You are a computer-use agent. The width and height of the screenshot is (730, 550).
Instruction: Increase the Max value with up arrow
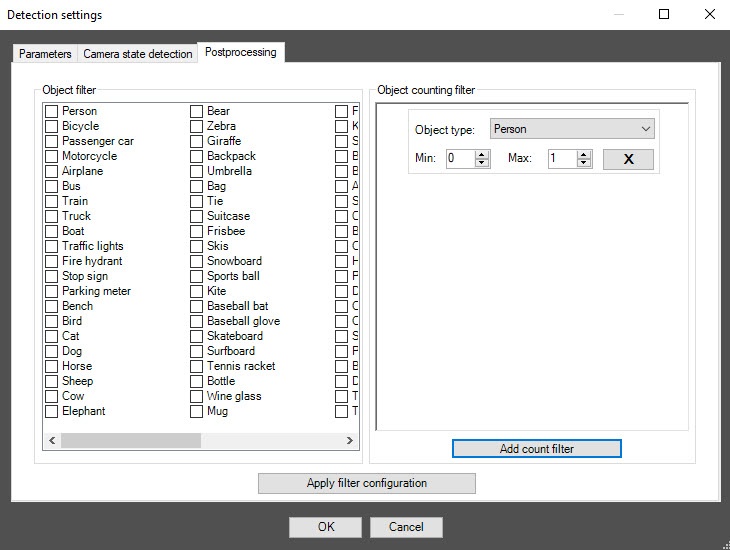tap(585, 155)
